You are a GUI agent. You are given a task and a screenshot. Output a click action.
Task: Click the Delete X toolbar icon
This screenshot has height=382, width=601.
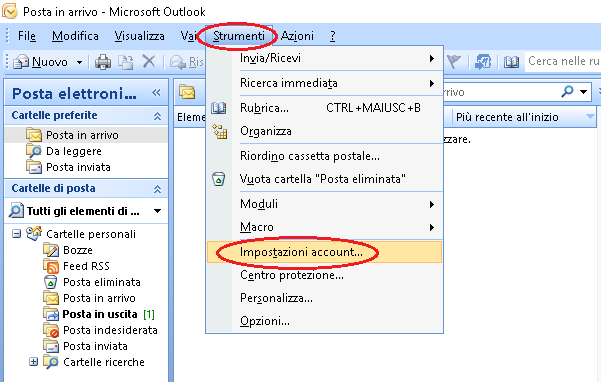(149, 61)
